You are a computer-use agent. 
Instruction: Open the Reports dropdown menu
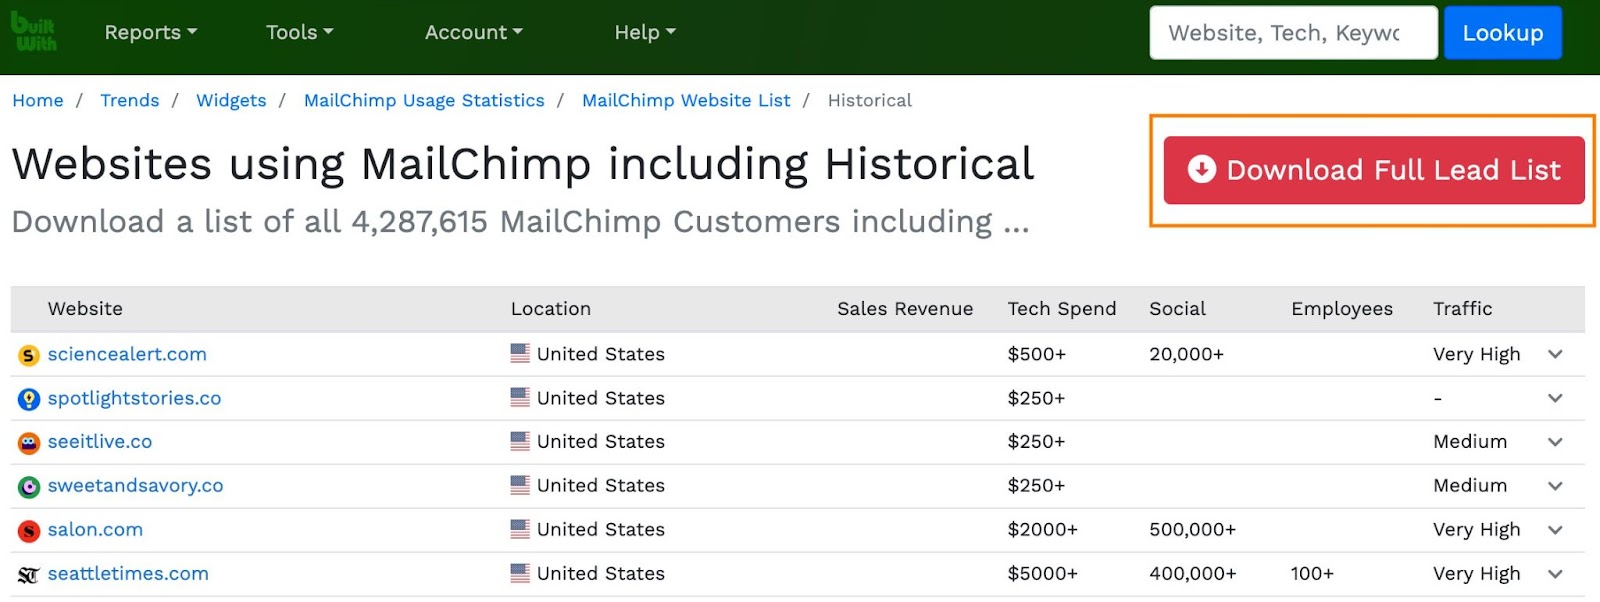pos(151,32)
